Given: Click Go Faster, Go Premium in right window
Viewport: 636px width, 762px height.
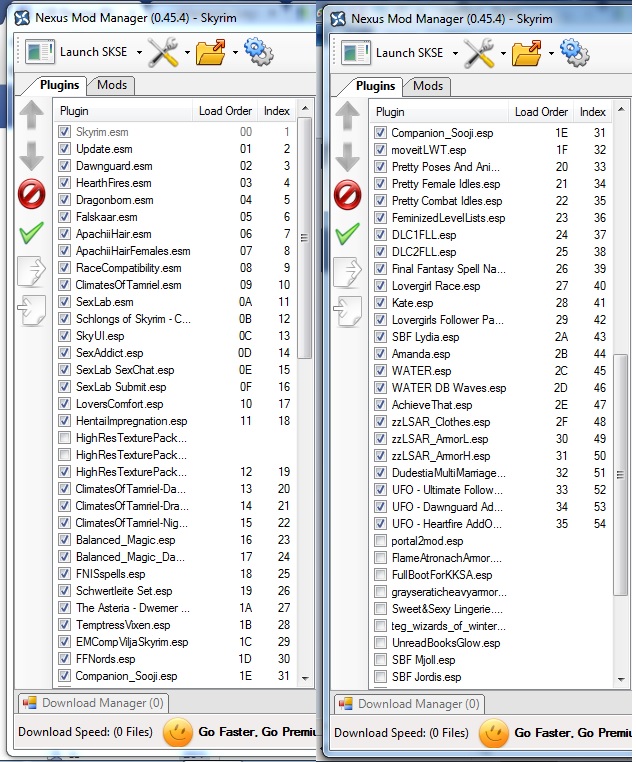Looking at the screenshot, I should click(573, 733).
